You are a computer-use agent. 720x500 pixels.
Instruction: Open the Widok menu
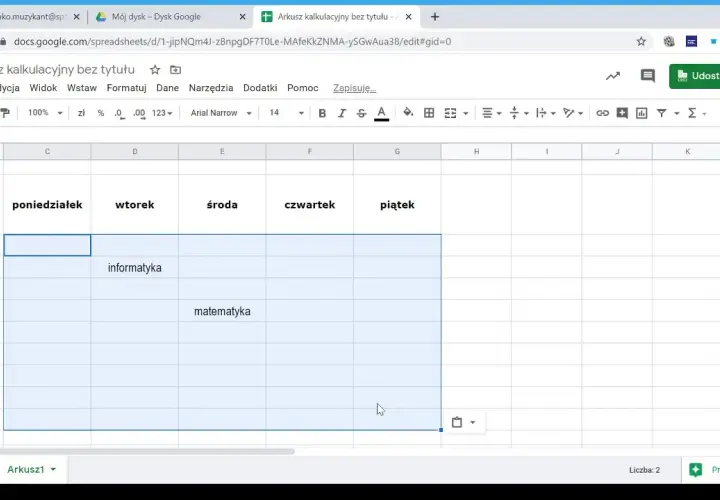43,88
